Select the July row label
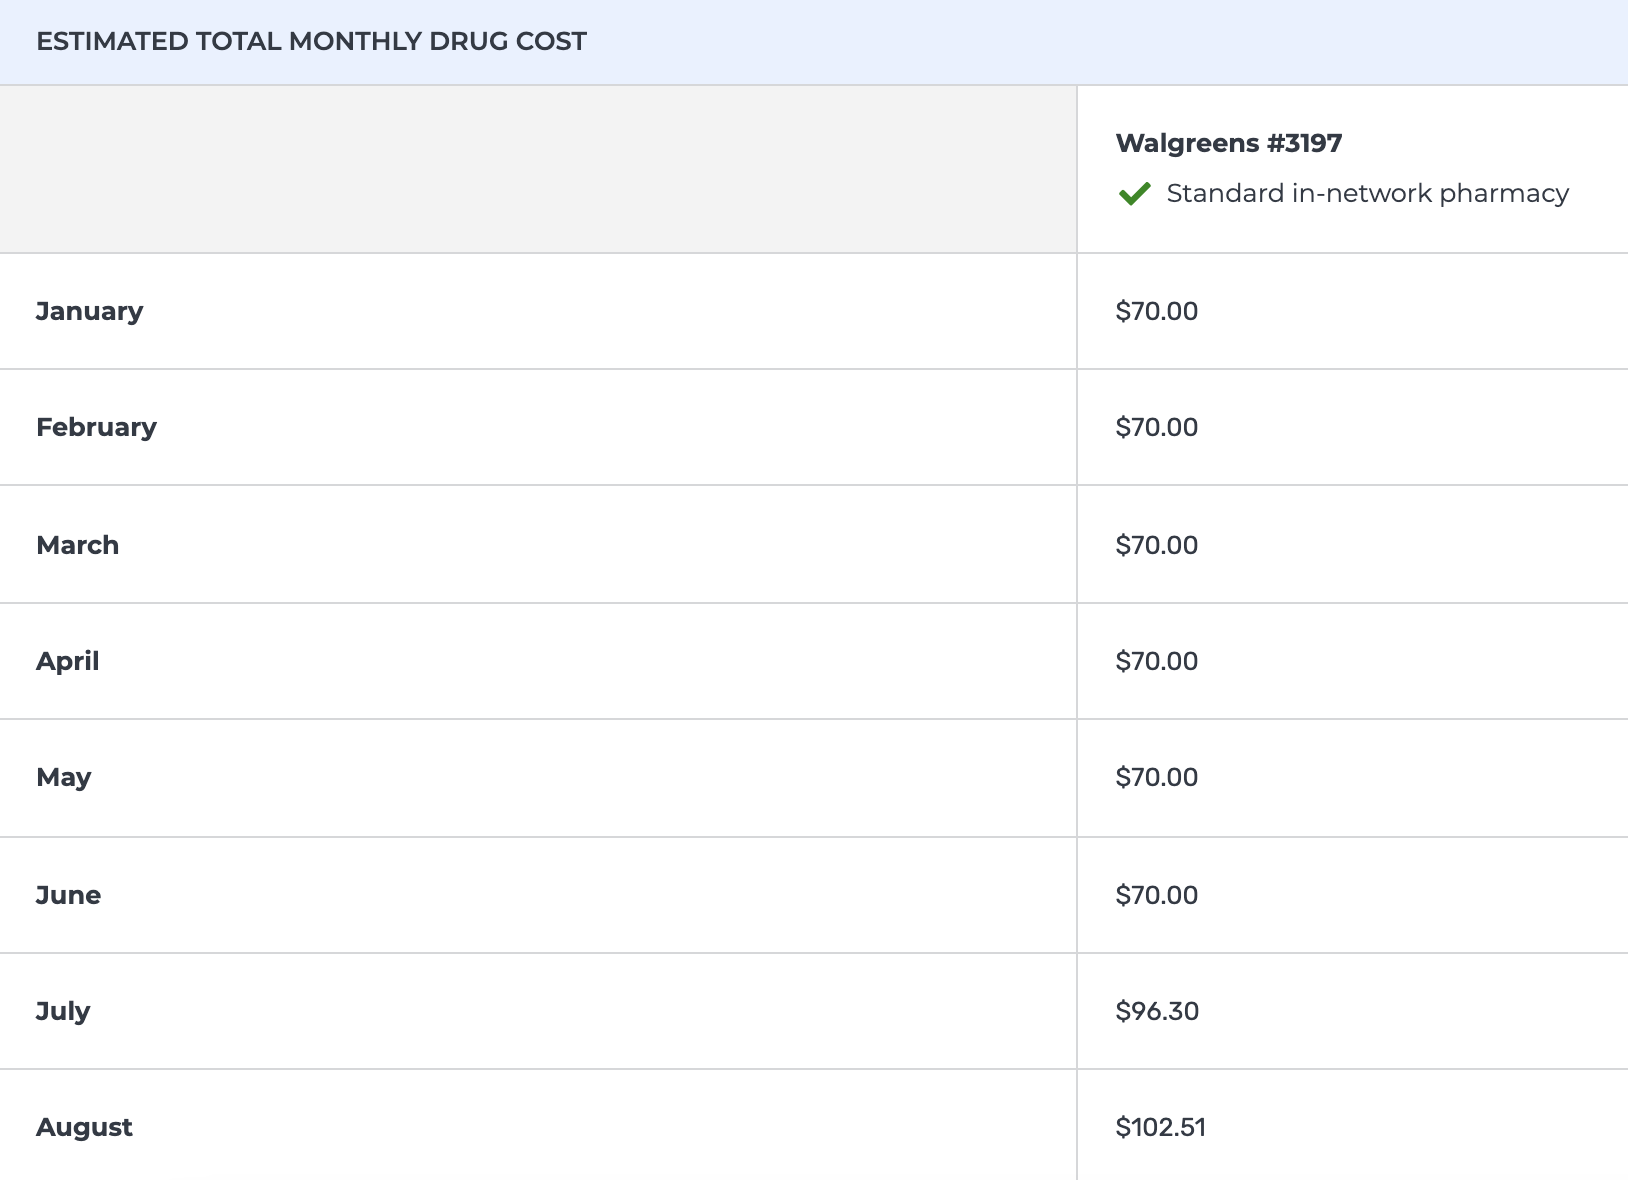 point(63,1011)
